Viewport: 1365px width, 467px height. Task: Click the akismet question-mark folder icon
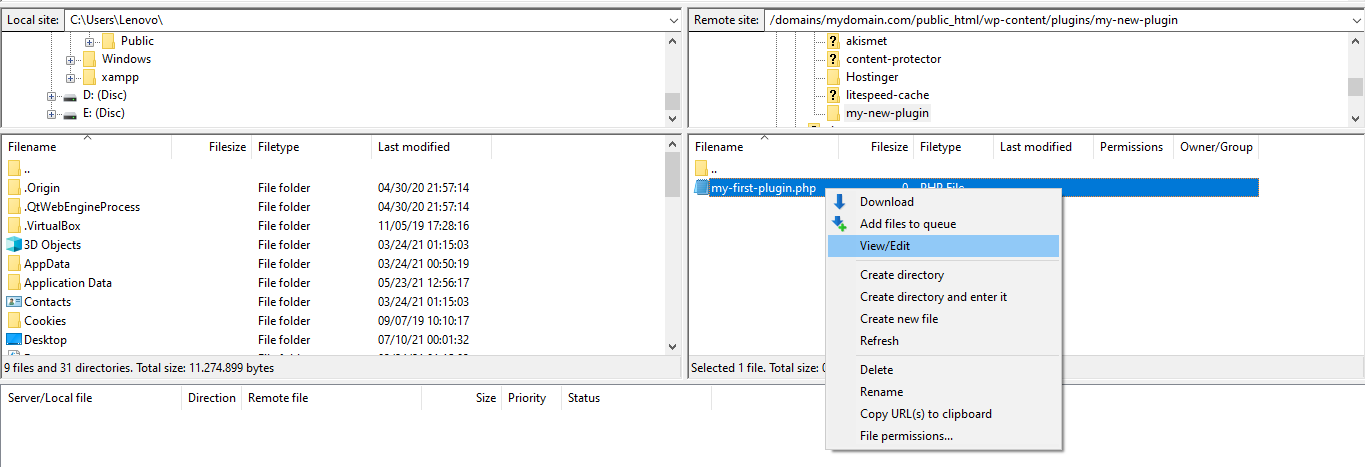tap(832, 41)
